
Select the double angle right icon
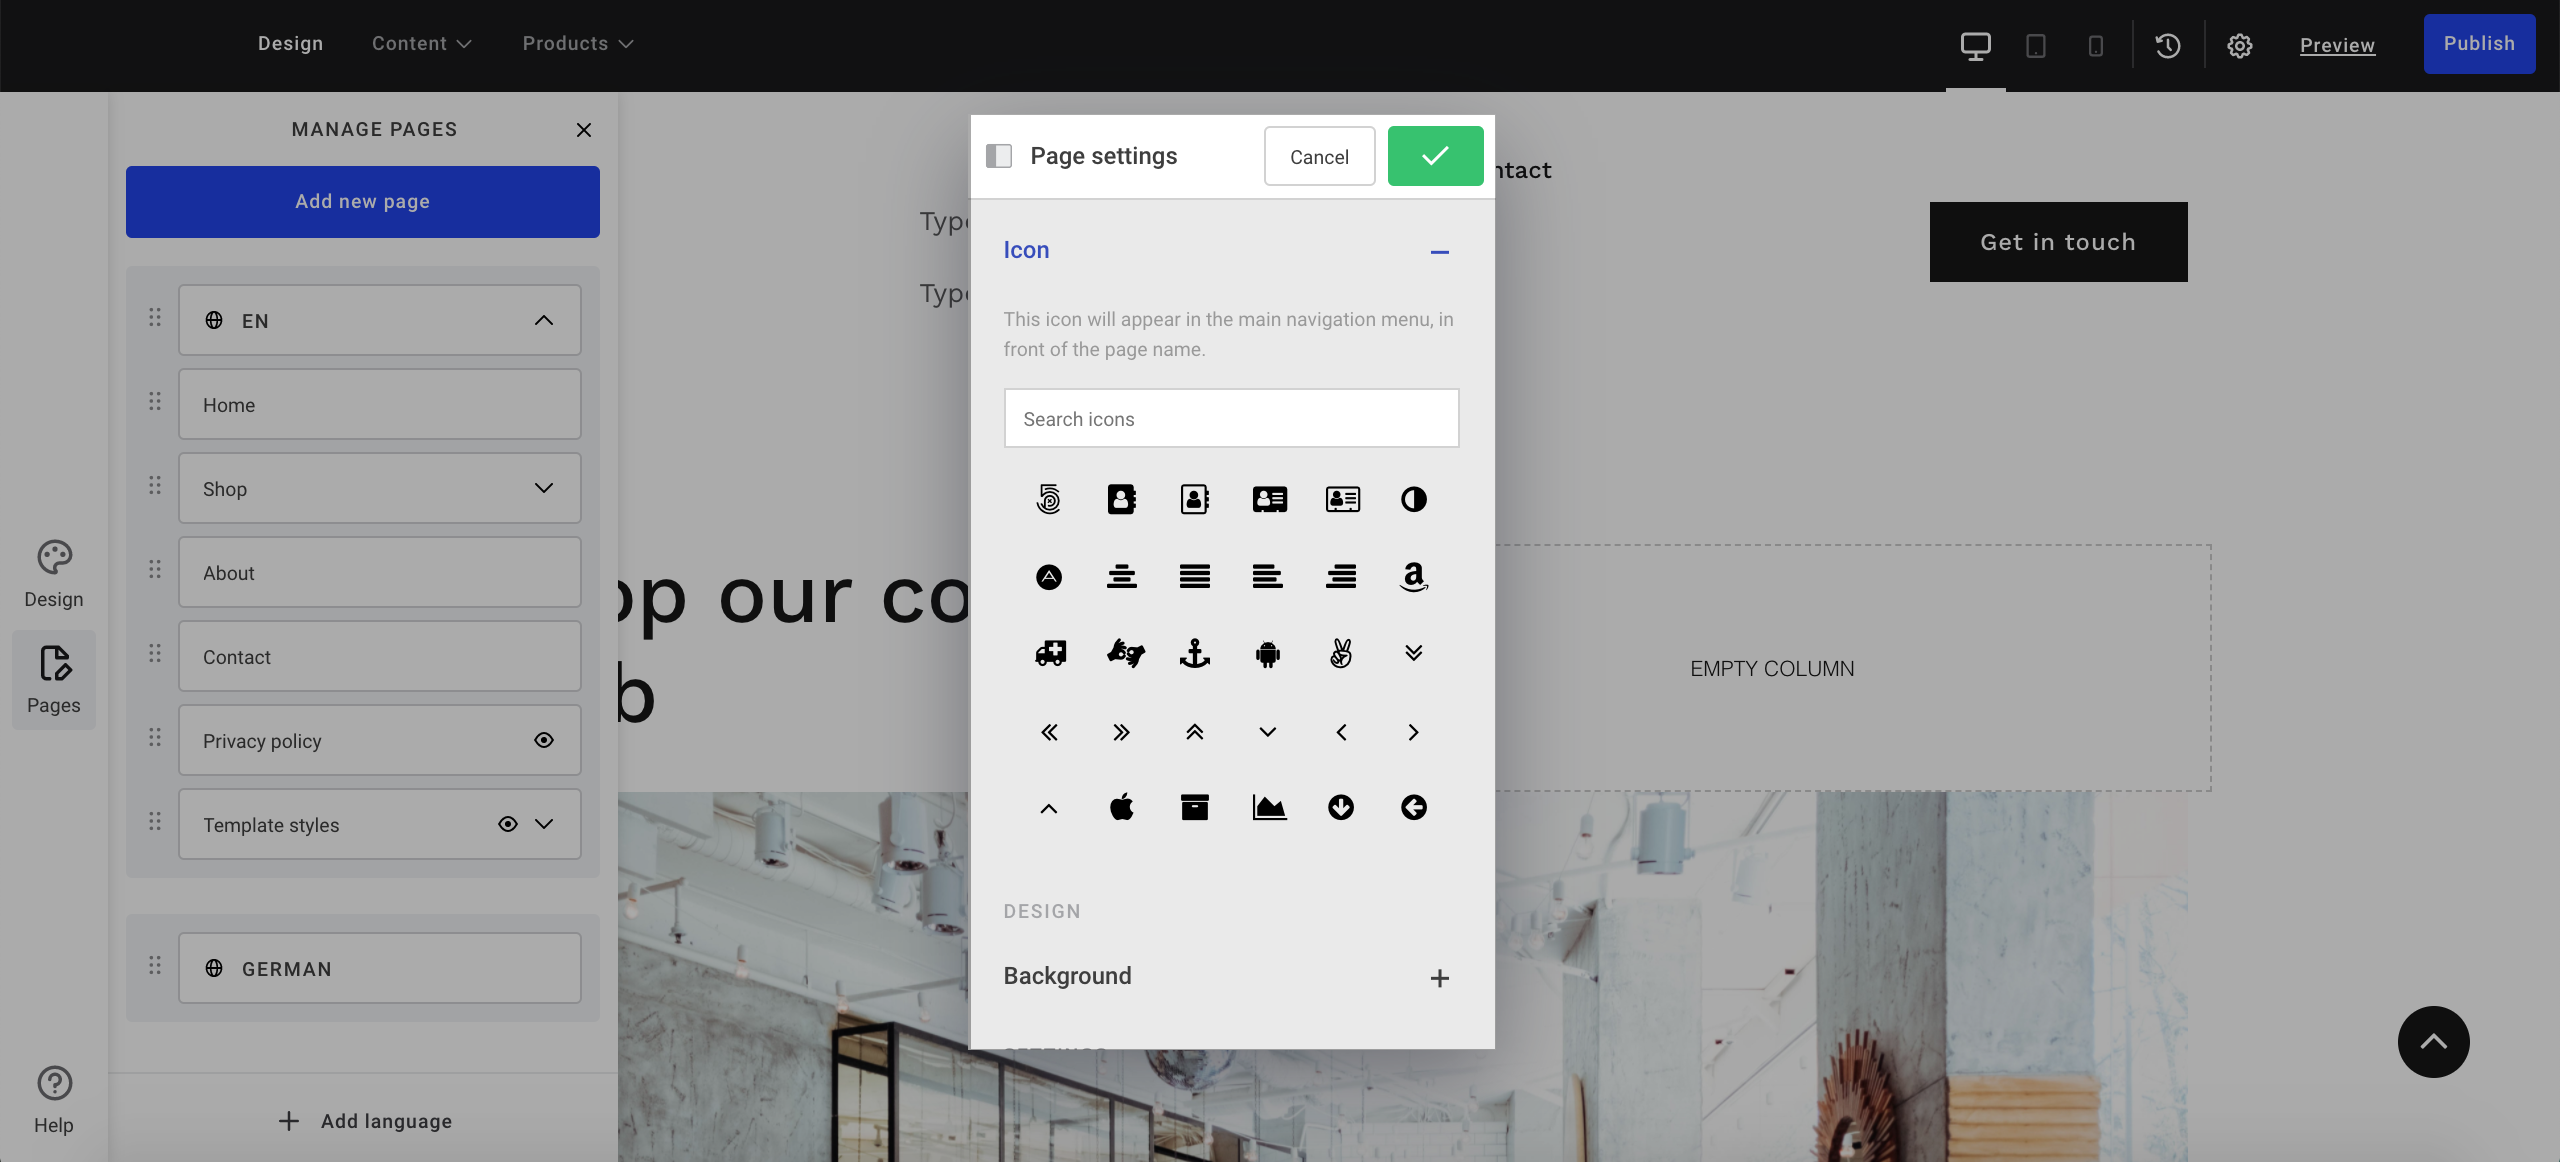(1121, 732)
